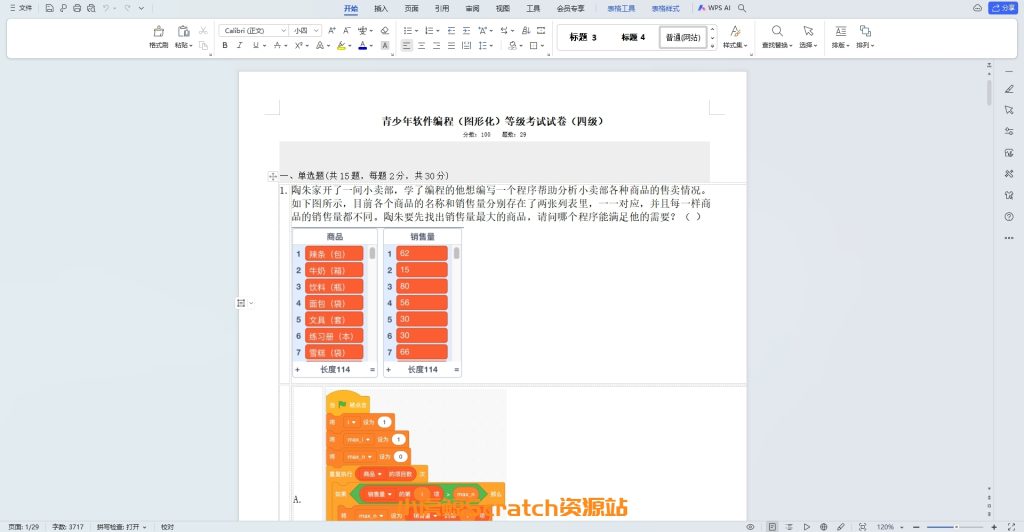Viewport: 1024px width, 532px height.
Task: Click the table move handle above question 1
Action: pyautogui.click(x=272, y=176)
